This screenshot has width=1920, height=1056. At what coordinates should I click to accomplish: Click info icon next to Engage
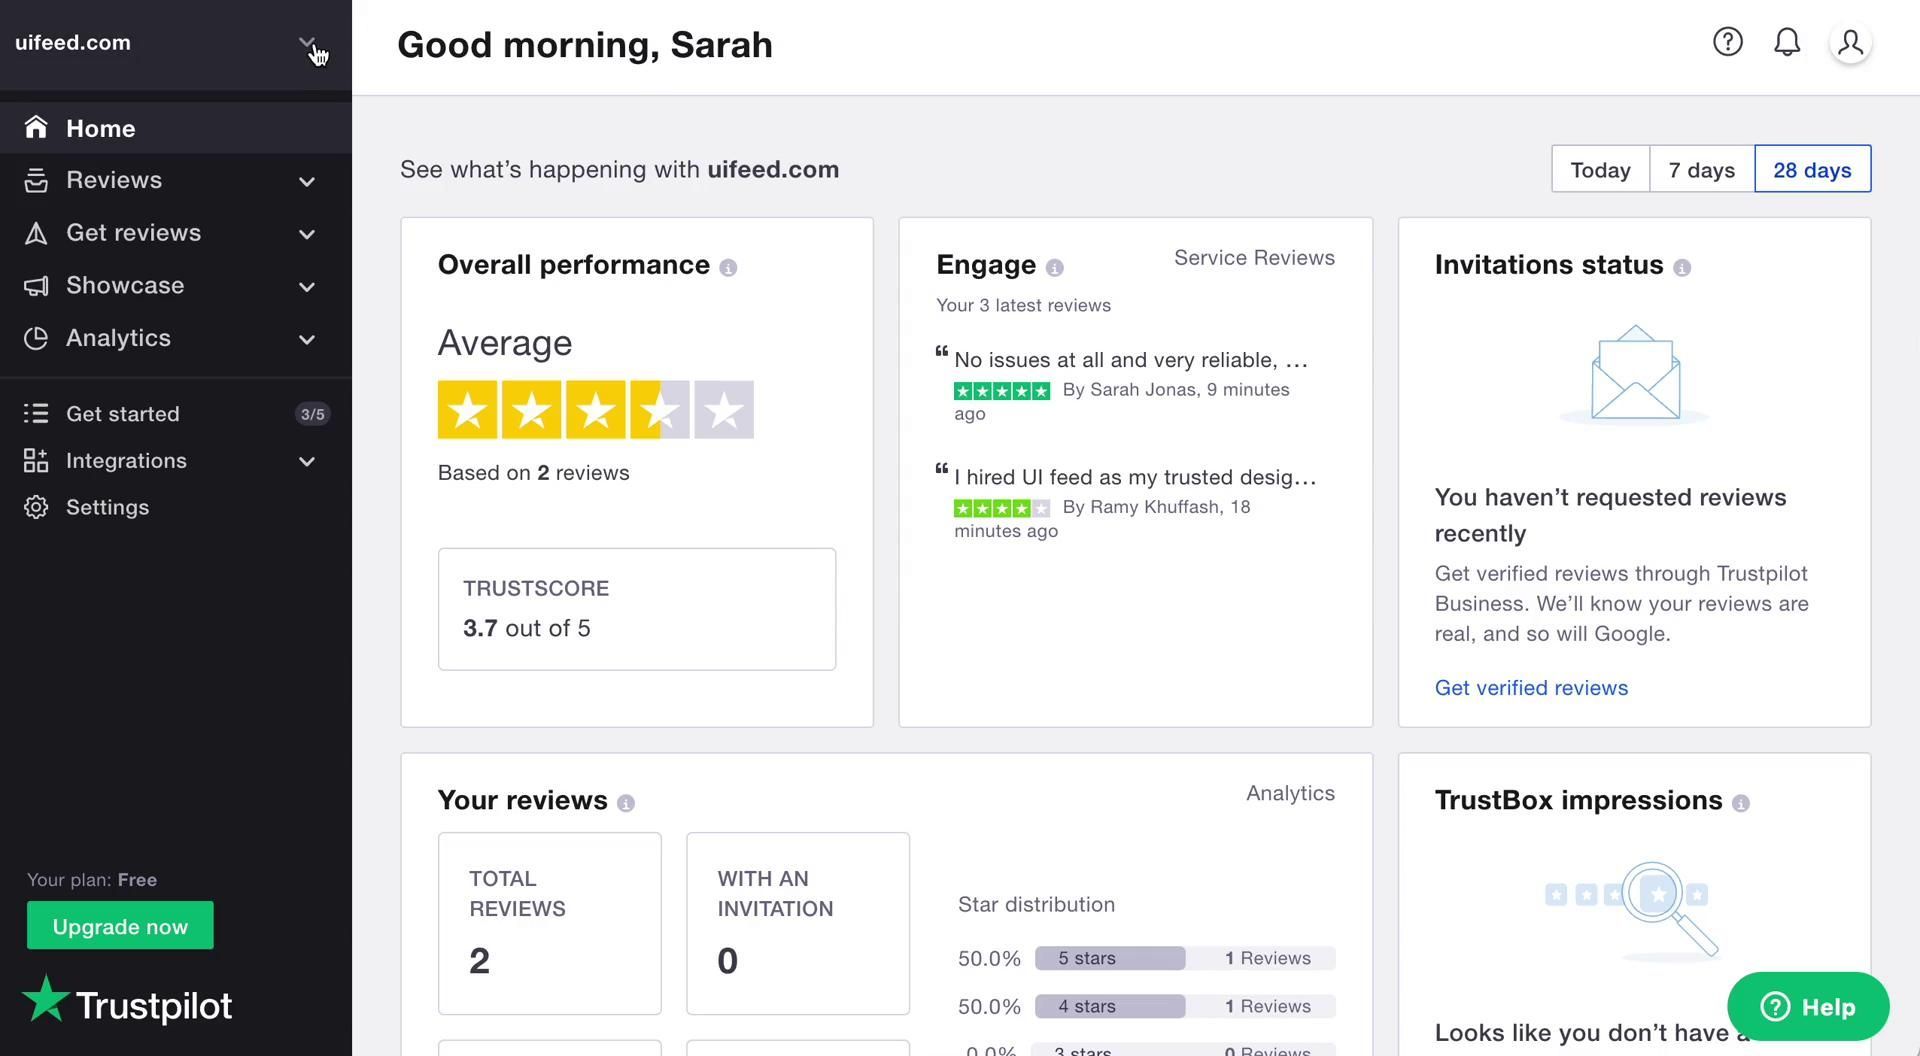pos(1054,268)
